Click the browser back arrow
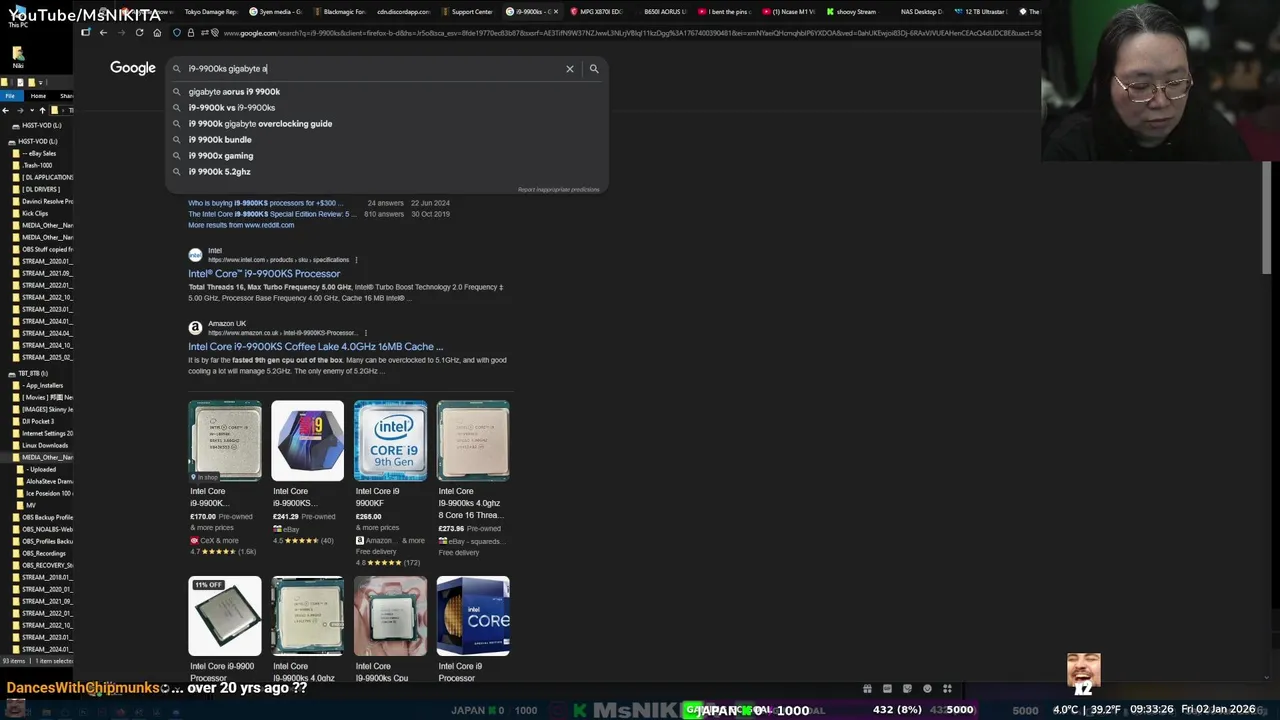 103,33
